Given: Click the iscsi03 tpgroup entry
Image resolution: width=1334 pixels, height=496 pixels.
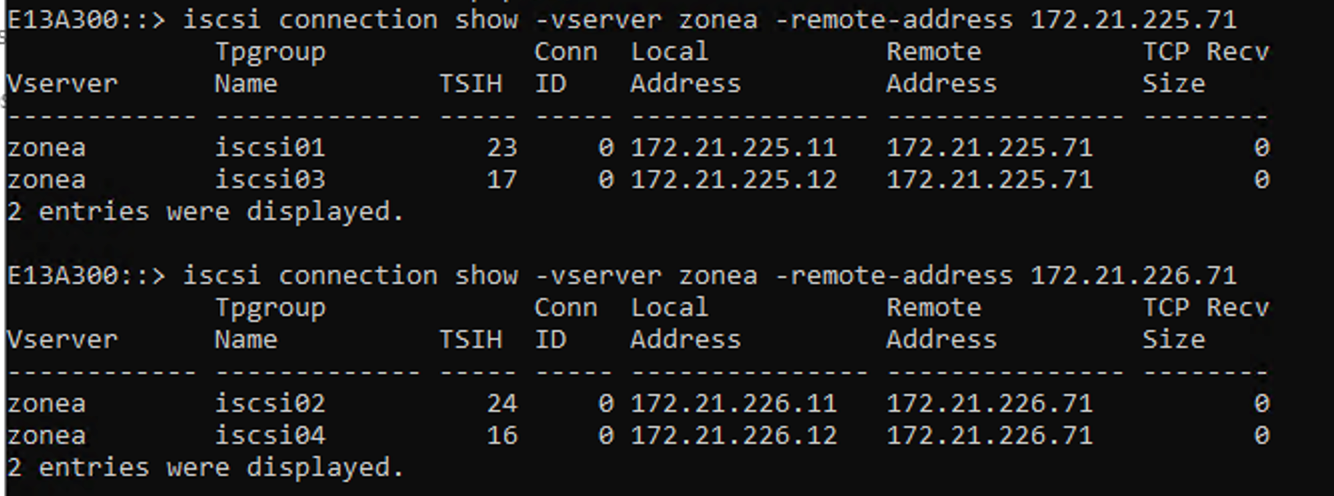Looking at the screenshot, I should click(x=270, y=180).
